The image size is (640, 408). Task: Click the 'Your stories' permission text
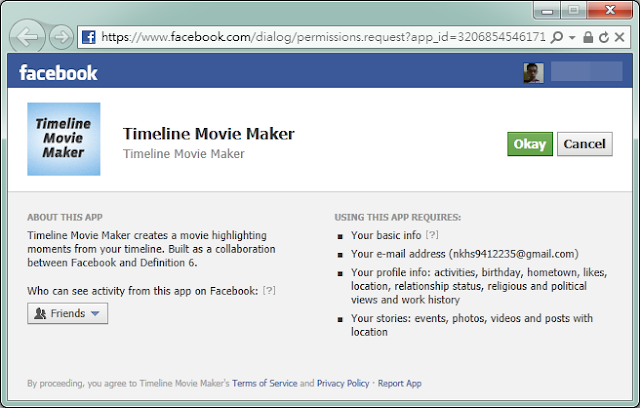click(472, 325)
